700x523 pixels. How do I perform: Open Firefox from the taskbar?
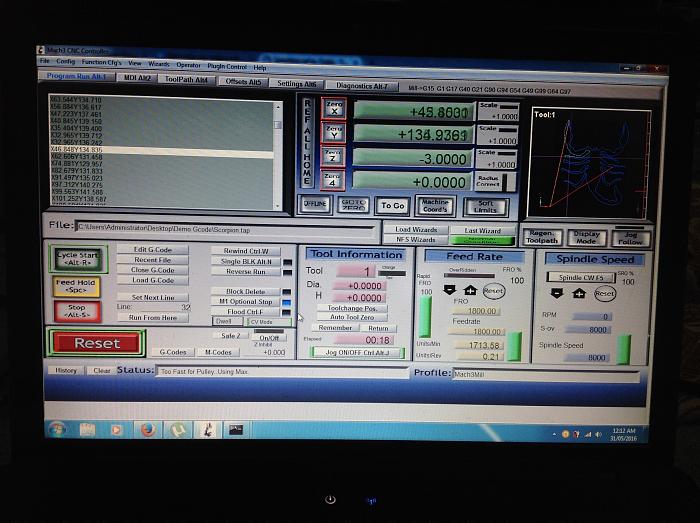147,430
